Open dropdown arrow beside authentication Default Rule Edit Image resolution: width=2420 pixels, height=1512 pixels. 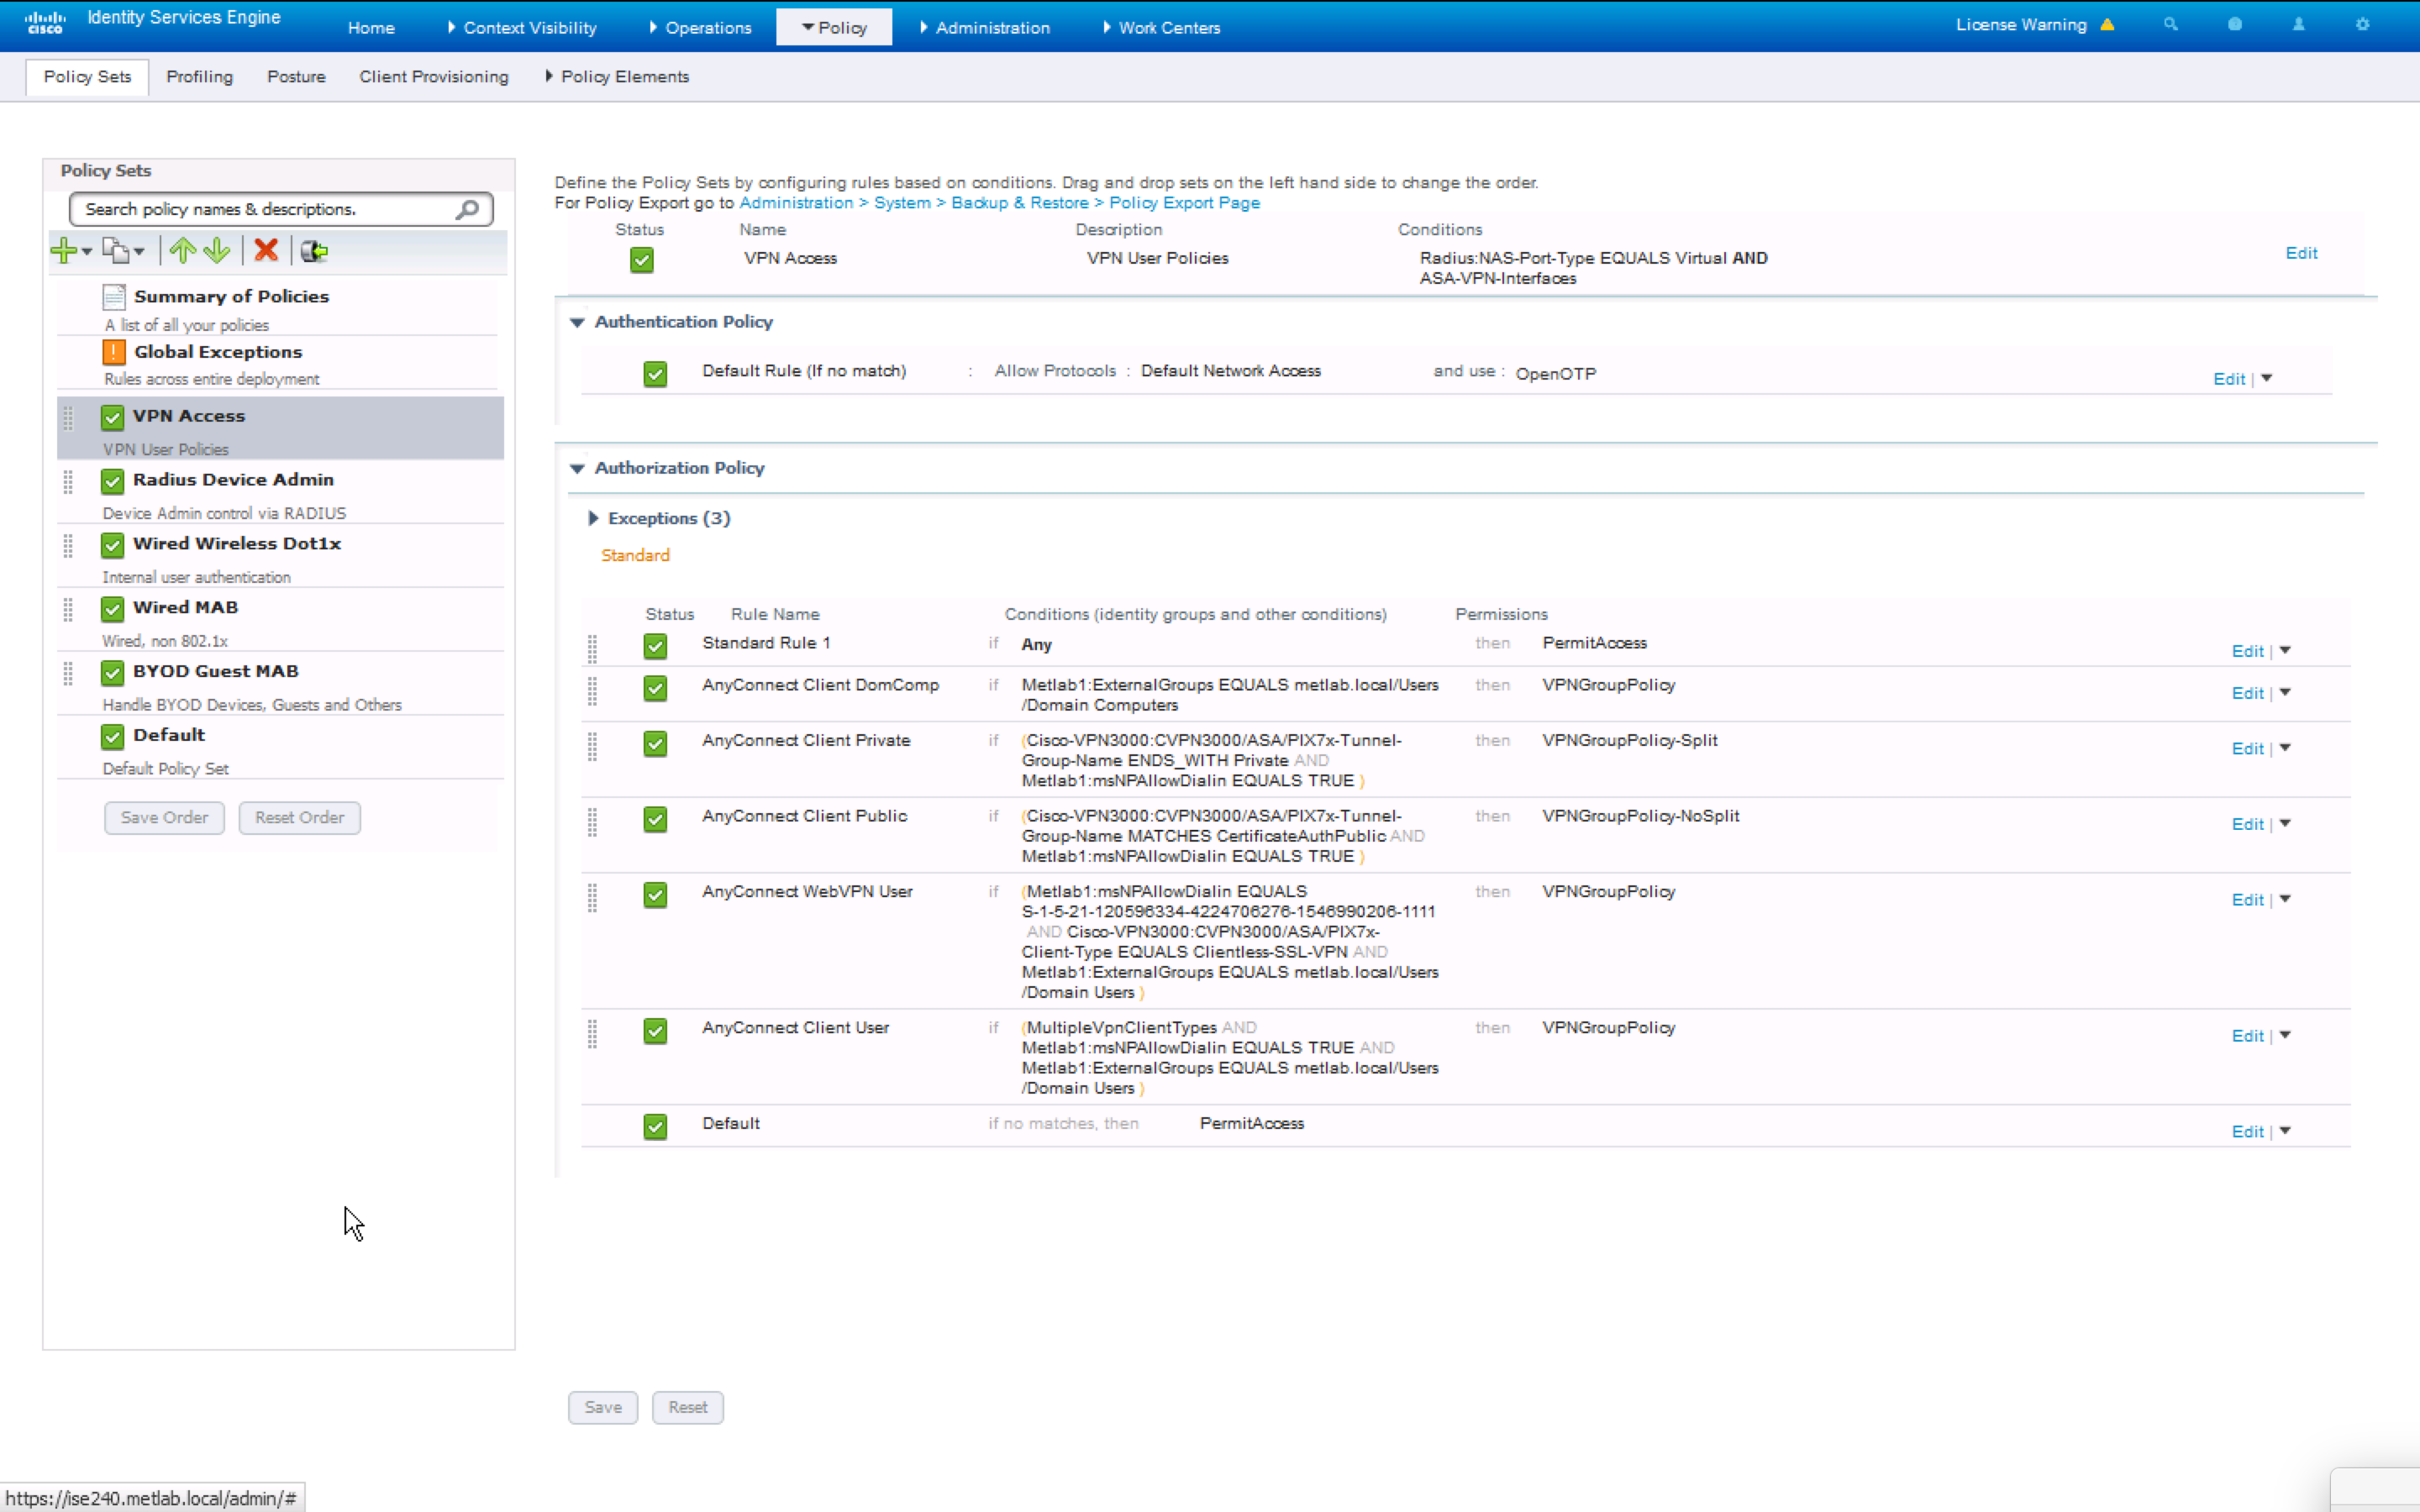pos(2267,378)
